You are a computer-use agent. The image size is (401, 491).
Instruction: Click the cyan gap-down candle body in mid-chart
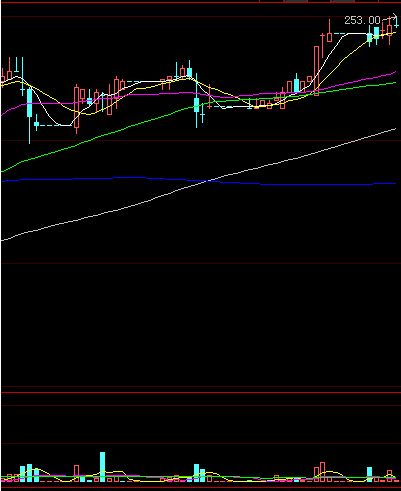pyautogui.click(x=197, y=105)
